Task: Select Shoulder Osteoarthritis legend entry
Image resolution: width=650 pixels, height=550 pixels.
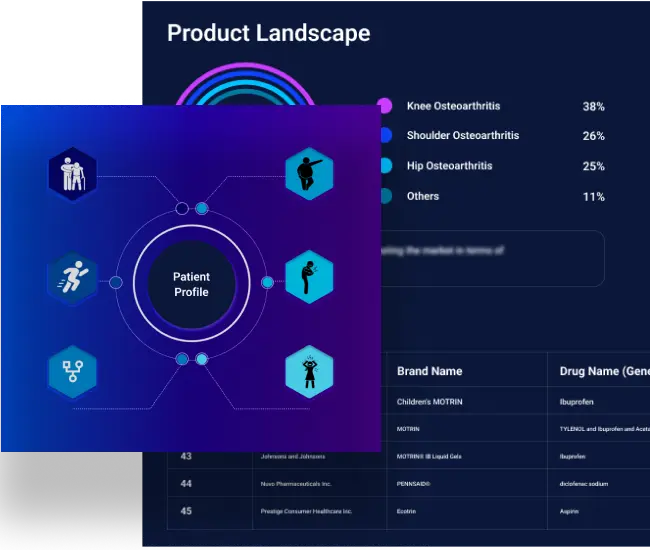Action: (x=462, y=136)
